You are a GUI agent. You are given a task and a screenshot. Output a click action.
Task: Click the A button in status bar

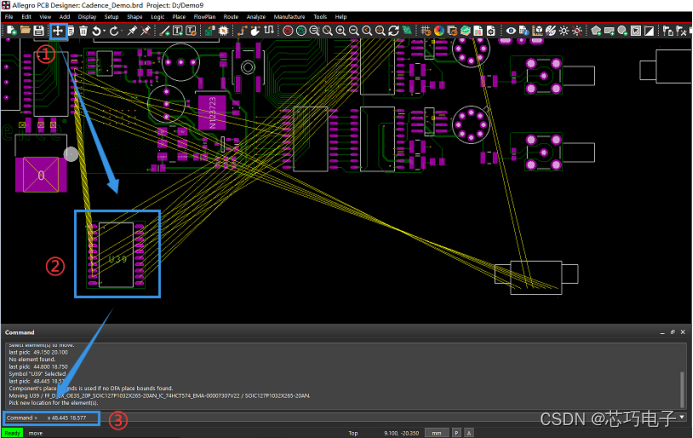[469, 433]
